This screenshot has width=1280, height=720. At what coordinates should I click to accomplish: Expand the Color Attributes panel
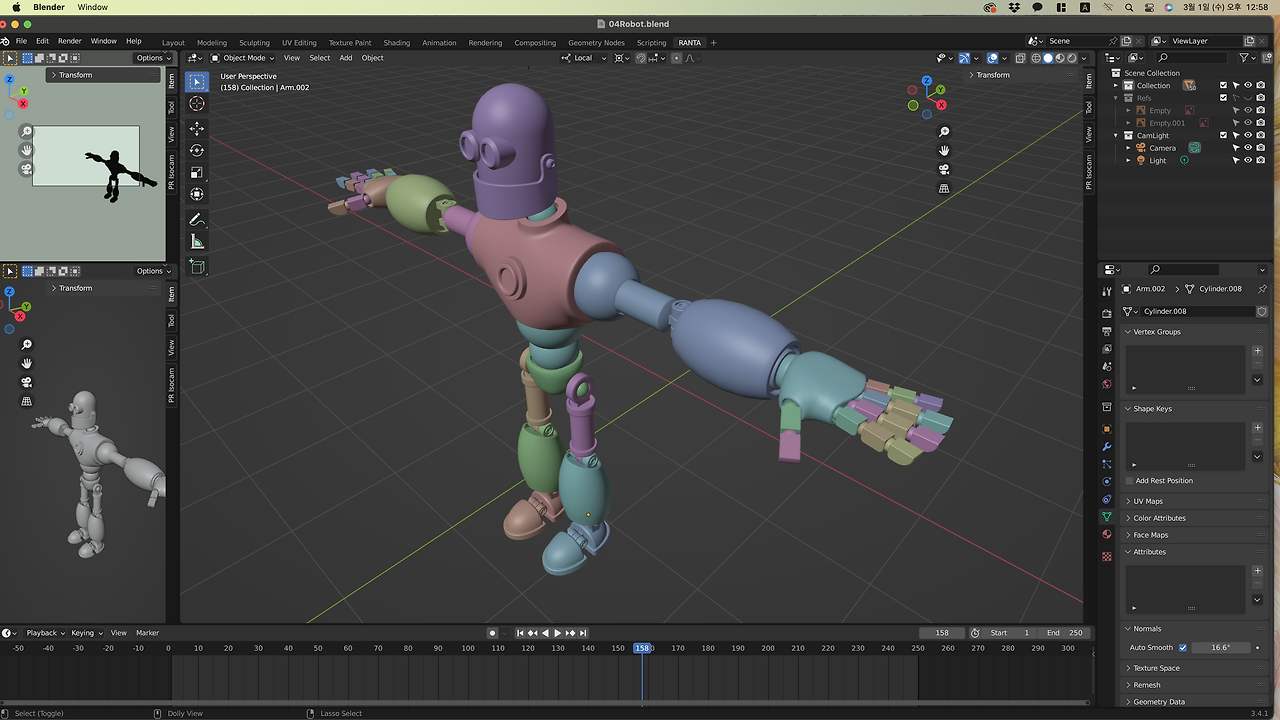1158,518
